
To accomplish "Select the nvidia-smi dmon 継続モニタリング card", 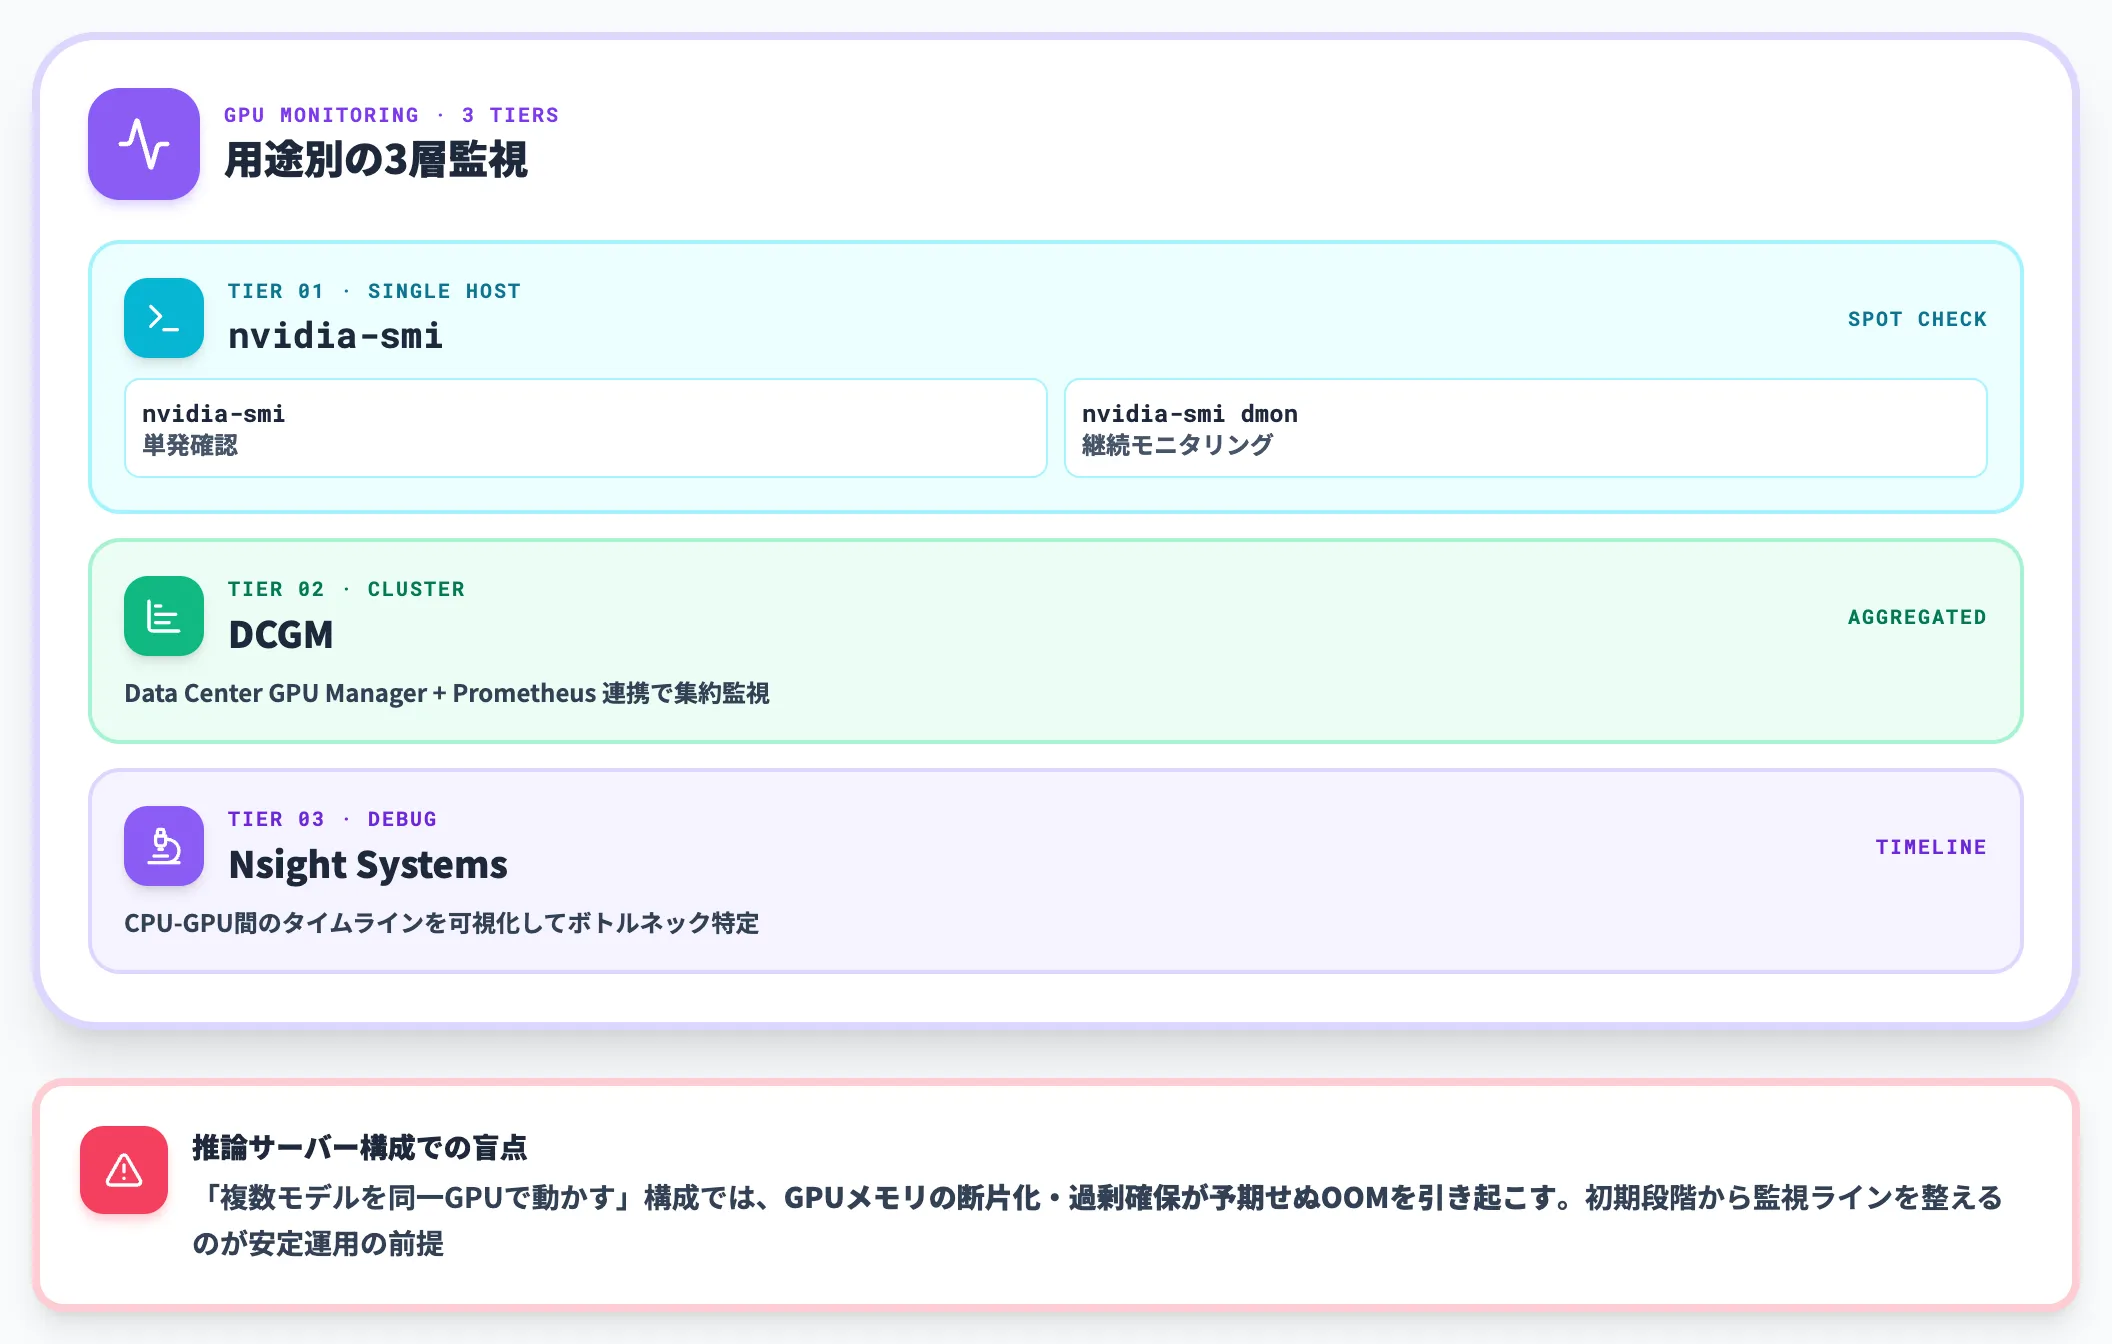I will click(x=1526, y=428).
